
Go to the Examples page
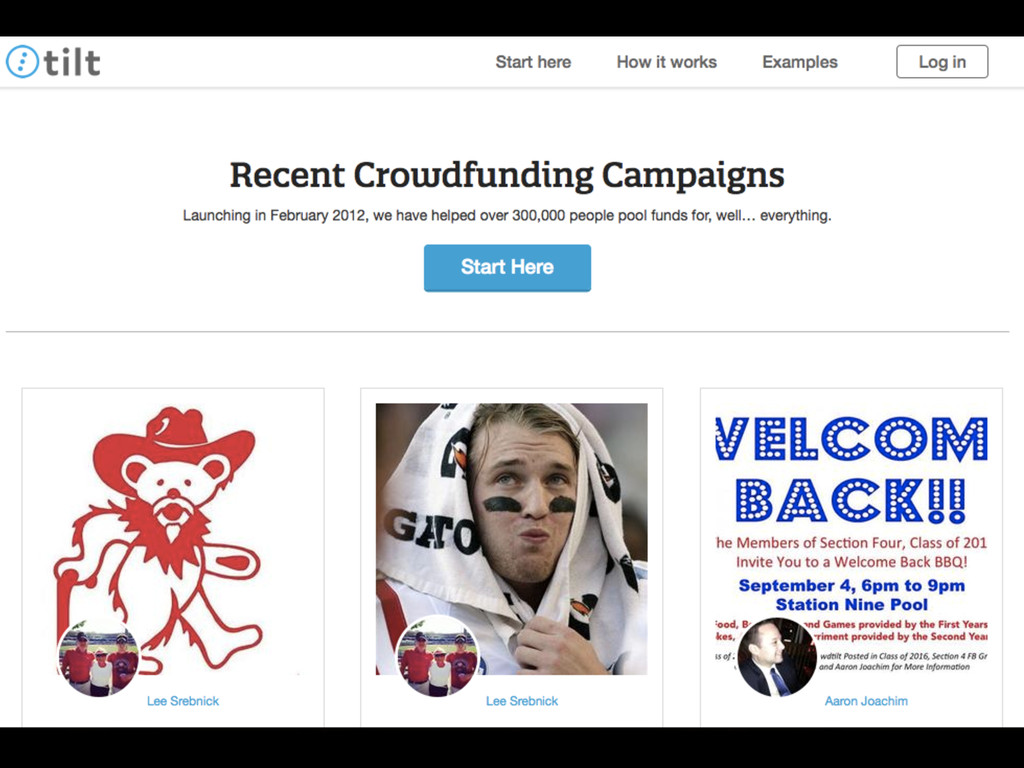[x=799, y=62]
